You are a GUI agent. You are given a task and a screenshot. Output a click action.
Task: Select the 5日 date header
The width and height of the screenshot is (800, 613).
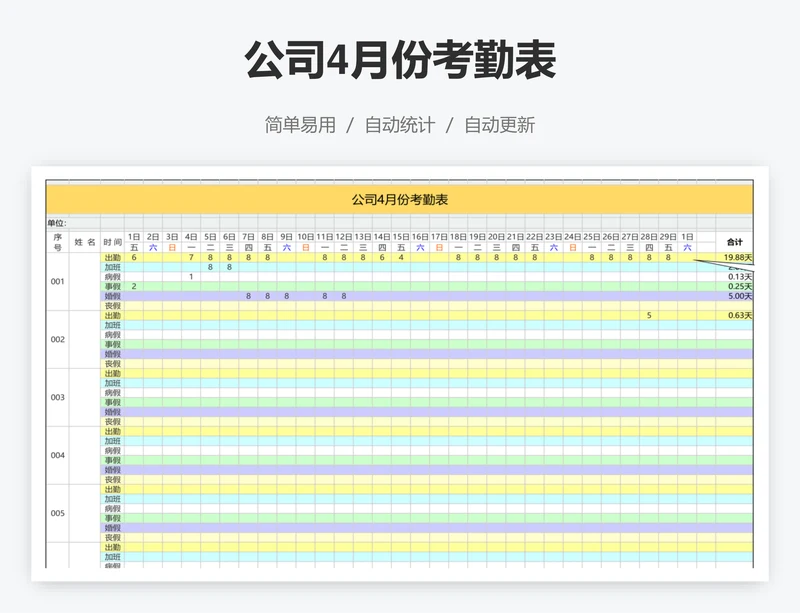click(x=210, y=237)
